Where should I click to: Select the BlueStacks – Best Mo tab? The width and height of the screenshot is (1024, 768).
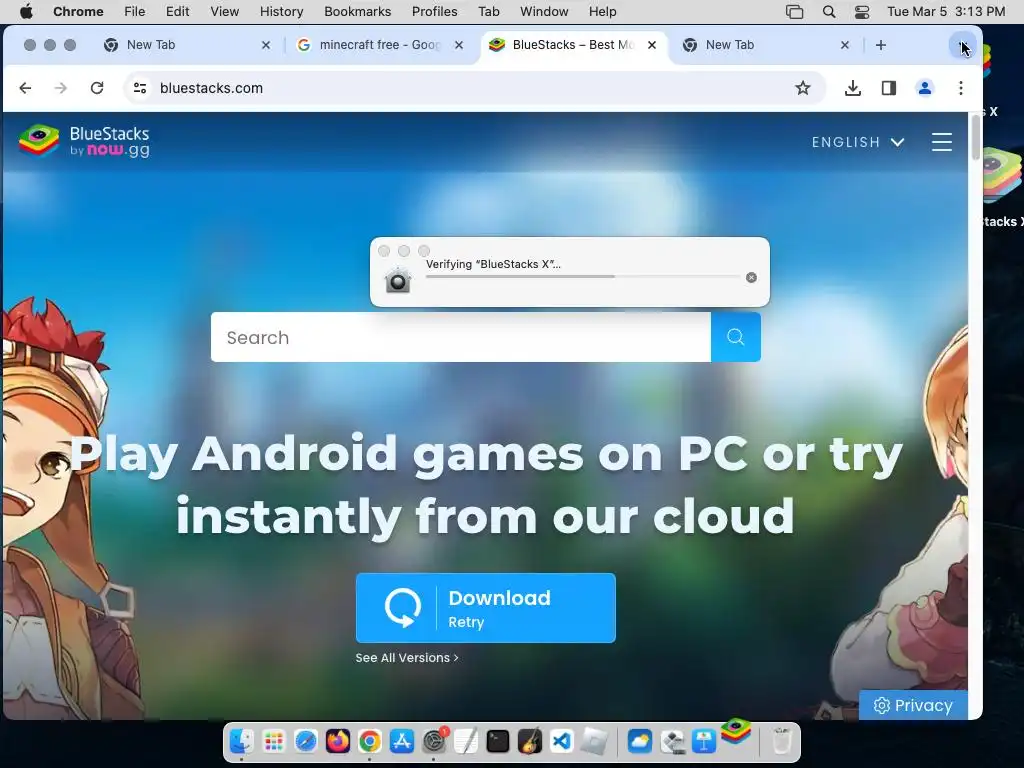pyautogui.click(x=573, y=45)
